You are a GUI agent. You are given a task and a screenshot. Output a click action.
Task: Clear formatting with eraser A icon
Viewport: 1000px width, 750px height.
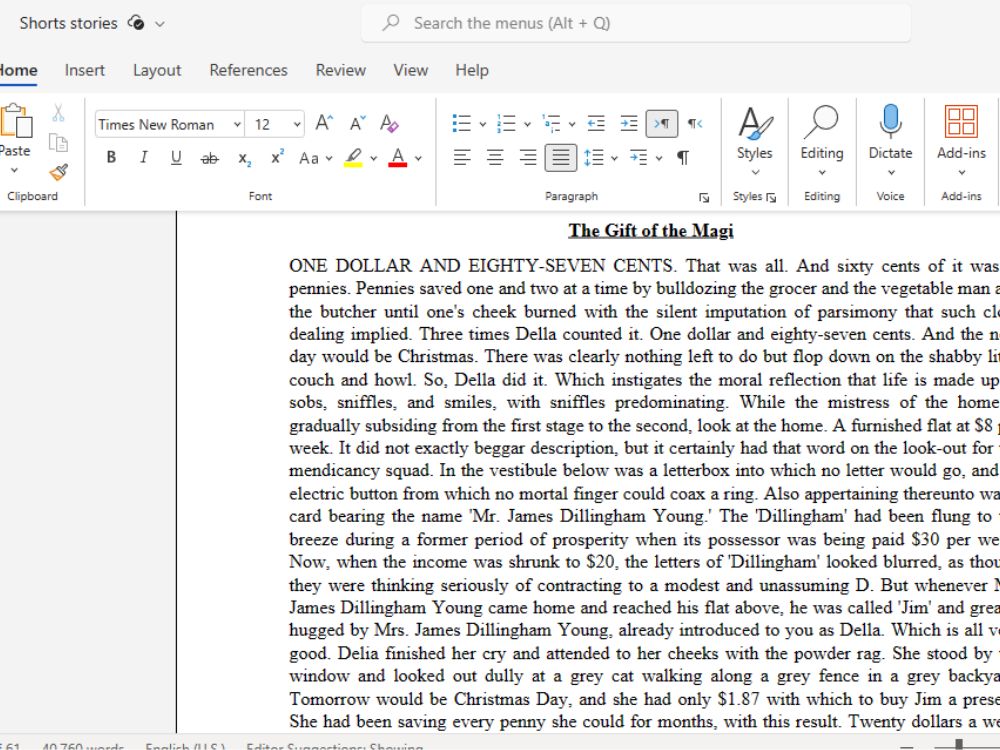[x=389, y=123]
